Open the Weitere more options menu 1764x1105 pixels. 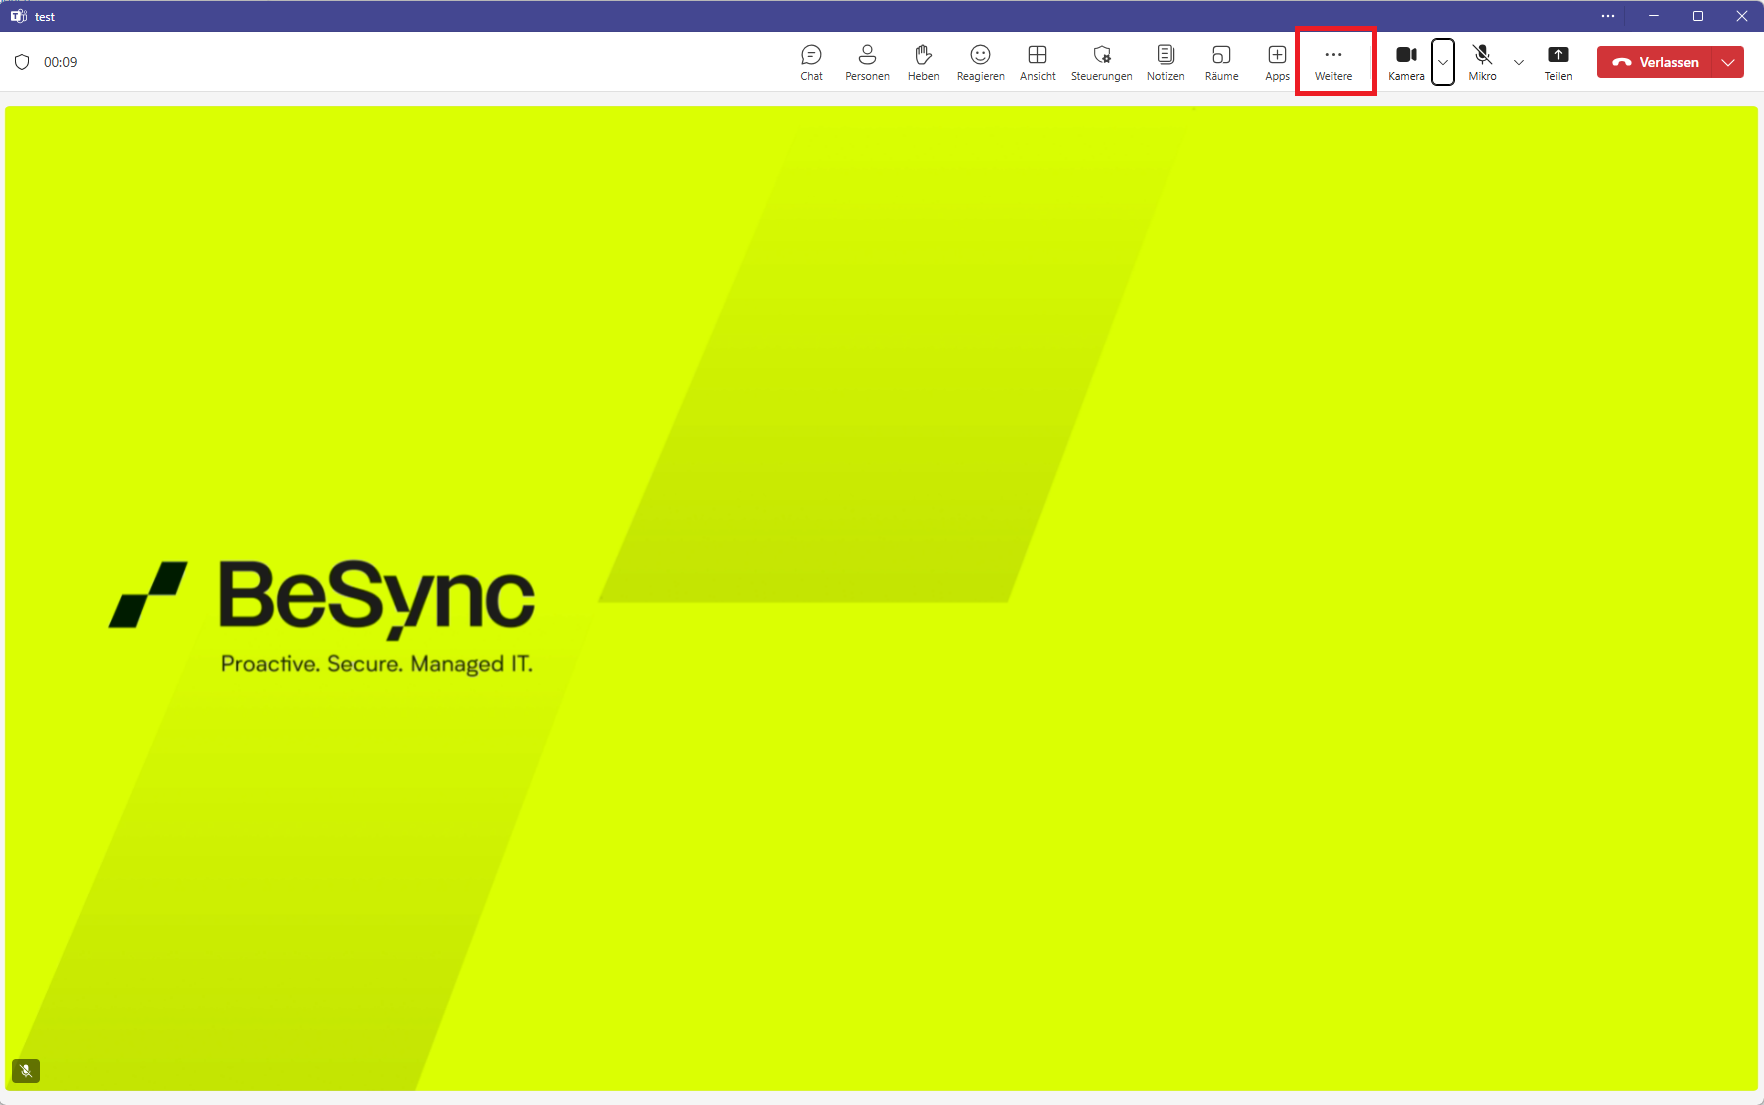coord(1334,61)
